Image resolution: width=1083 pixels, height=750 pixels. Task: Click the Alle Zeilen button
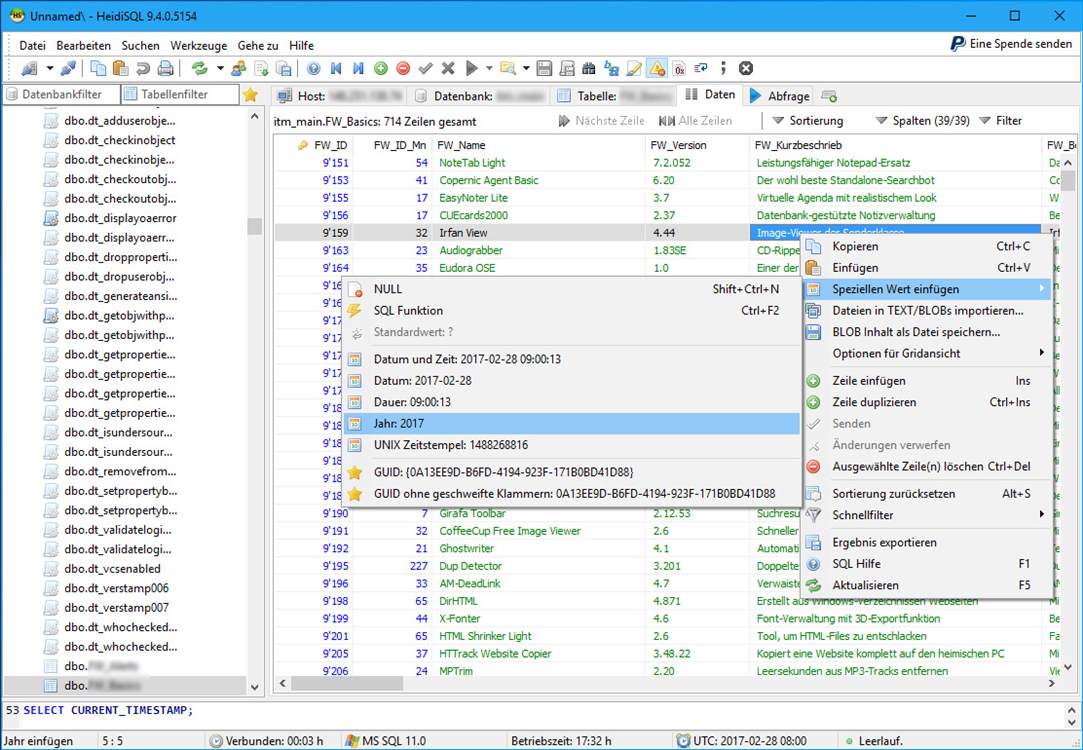[695, 121]
